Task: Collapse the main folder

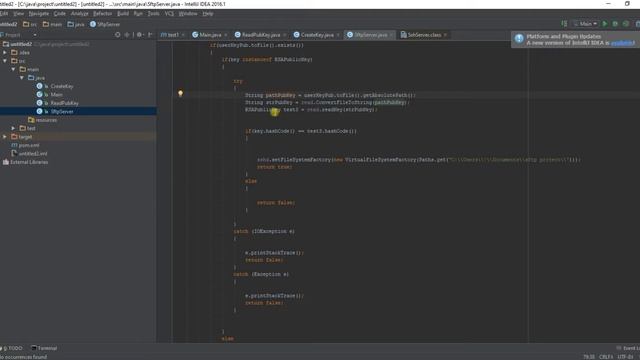Action: 13,69
